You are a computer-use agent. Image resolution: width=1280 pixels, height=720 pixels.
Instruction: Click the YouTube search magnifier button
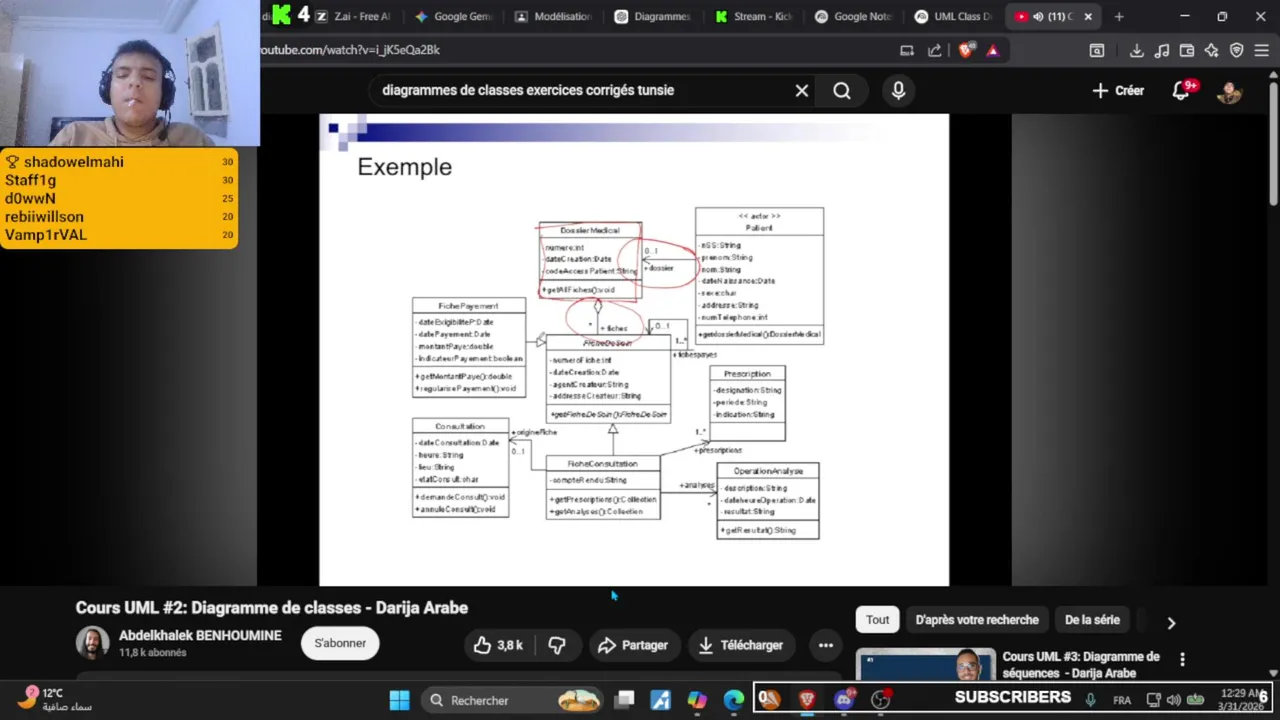(842, 91)
